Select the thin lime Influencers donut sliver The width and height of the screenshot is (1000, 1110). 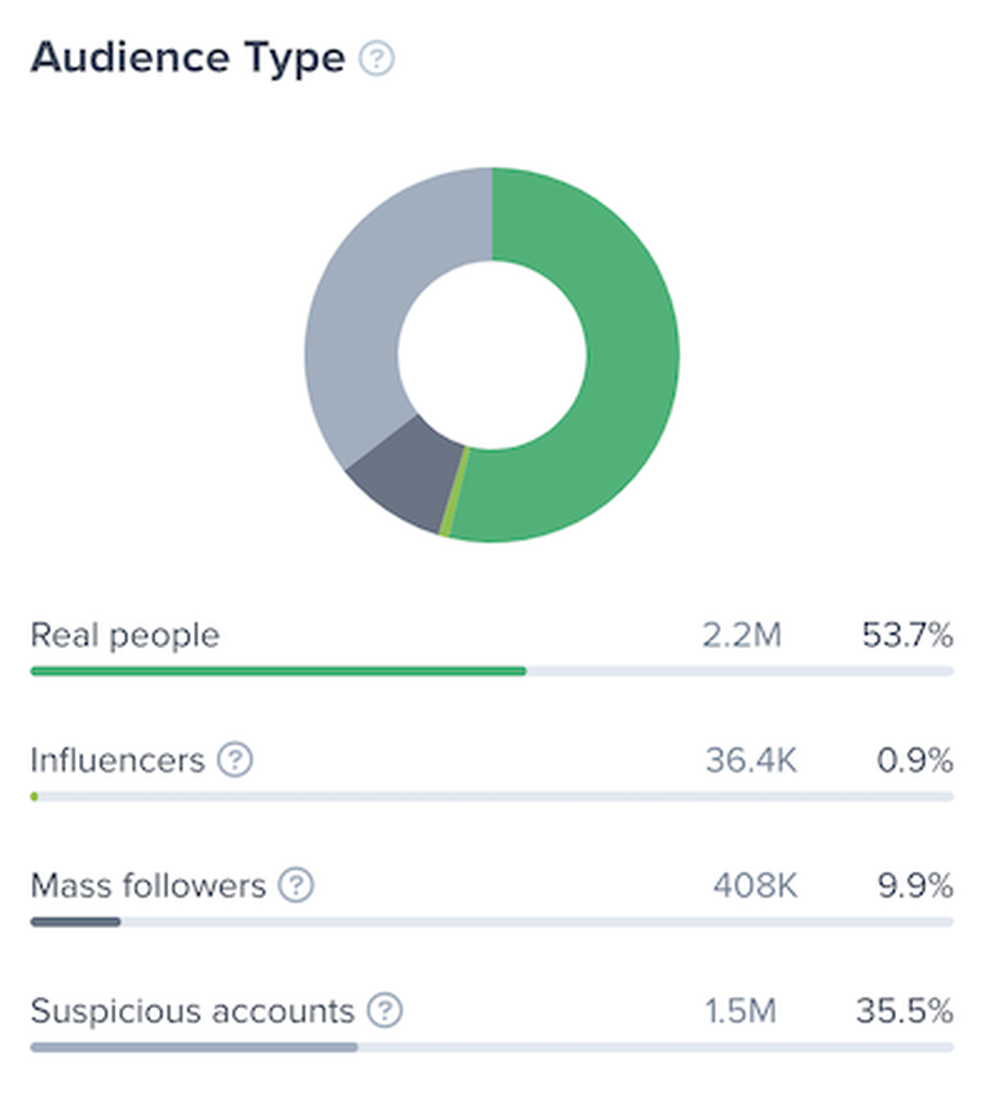(453, 493)
